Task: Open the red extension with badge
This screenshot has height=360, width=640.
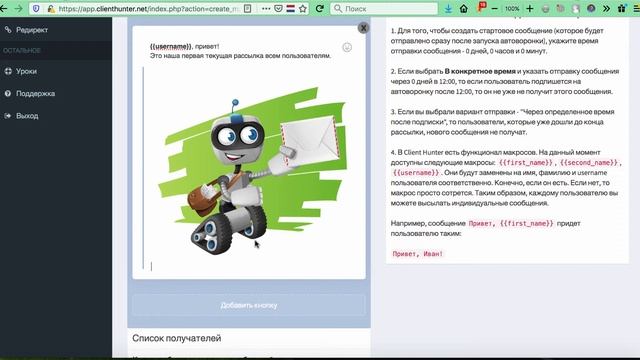Action: [481, 7]
